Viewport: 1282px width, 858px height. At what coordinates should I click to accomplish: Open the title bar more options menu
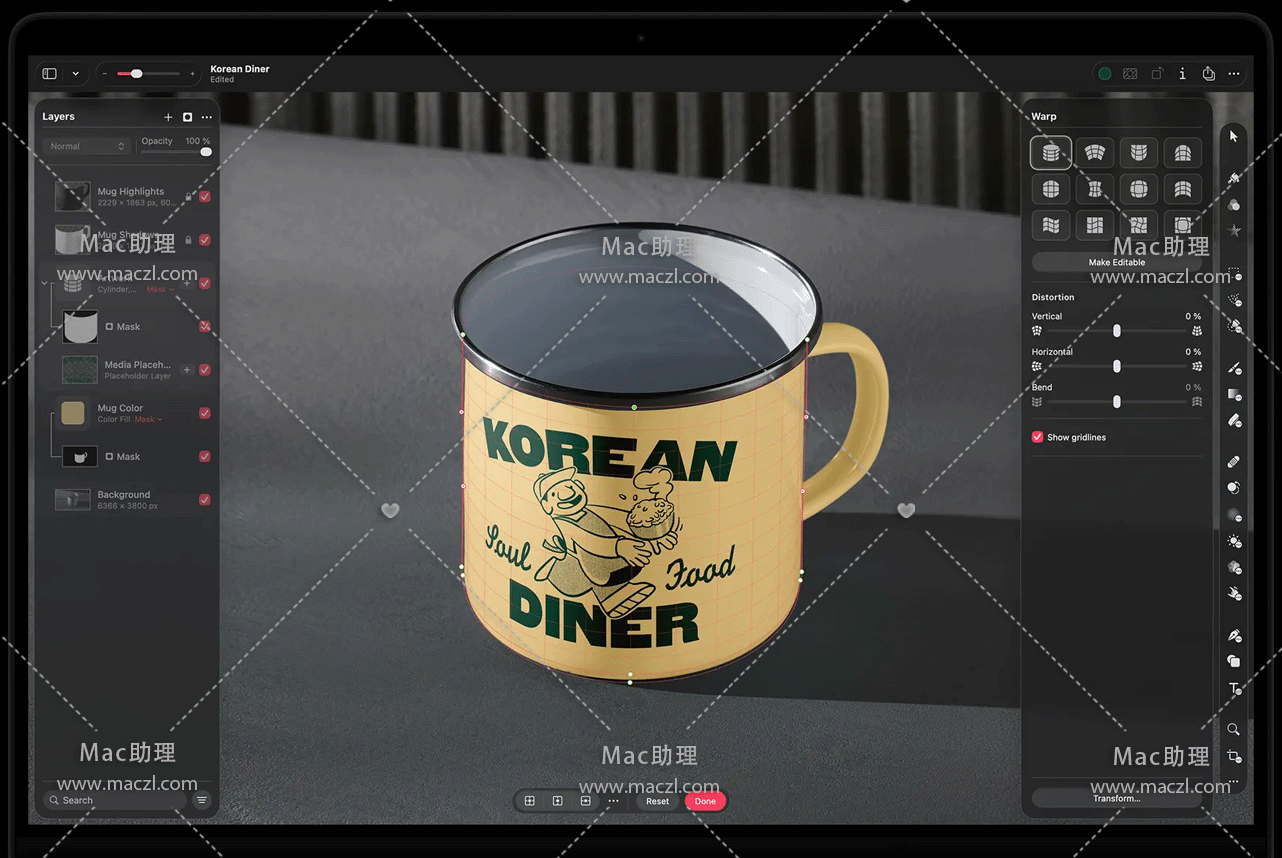[x=1234, y=73]
